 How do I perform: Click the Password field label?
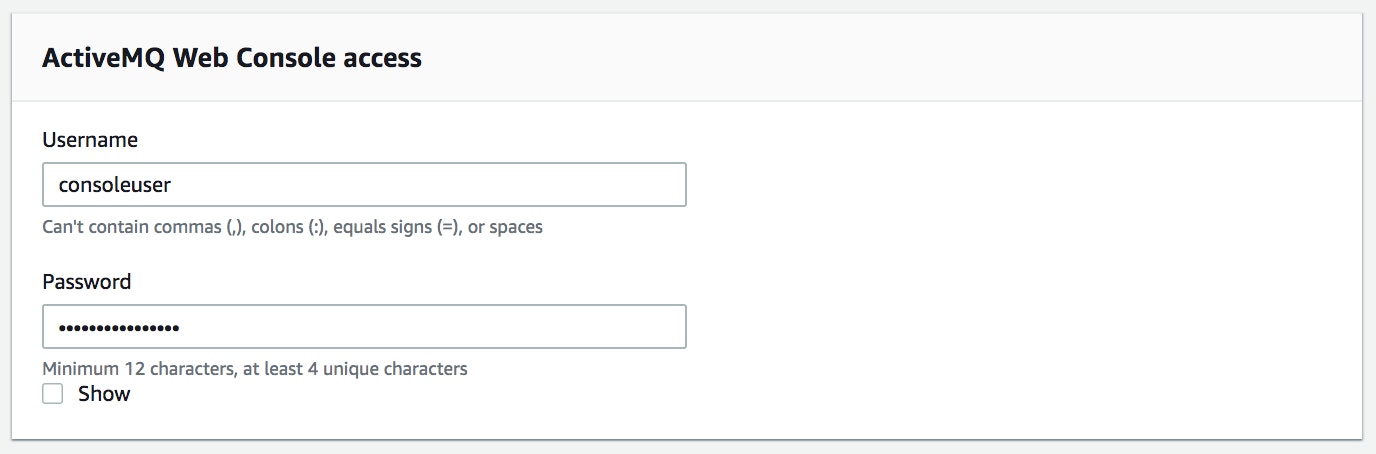(87, 282)
